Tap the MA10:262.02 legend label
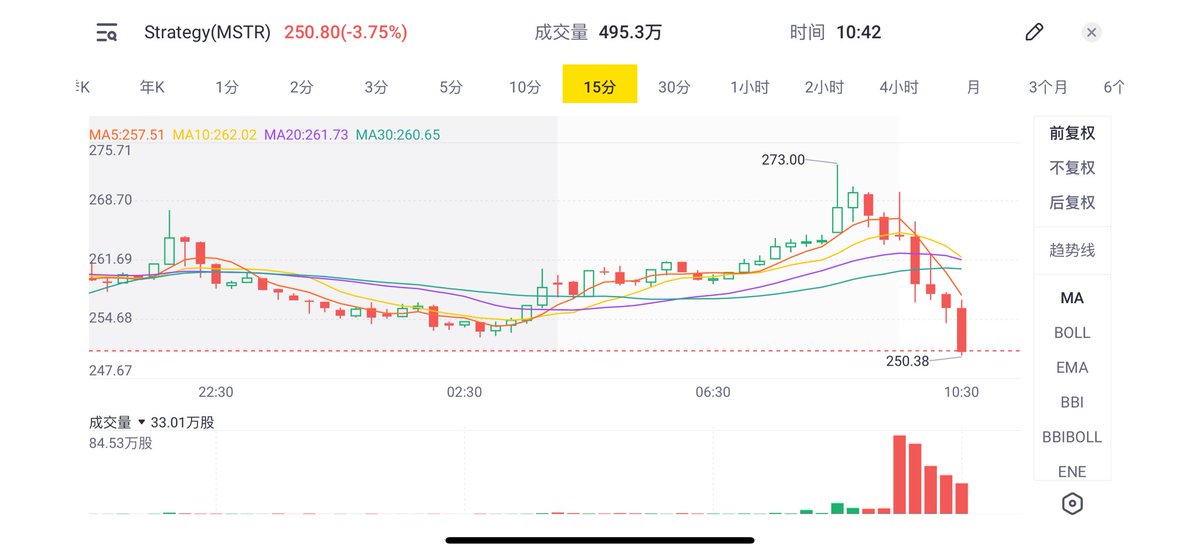 pyautogui.click(x=215, y=134)
